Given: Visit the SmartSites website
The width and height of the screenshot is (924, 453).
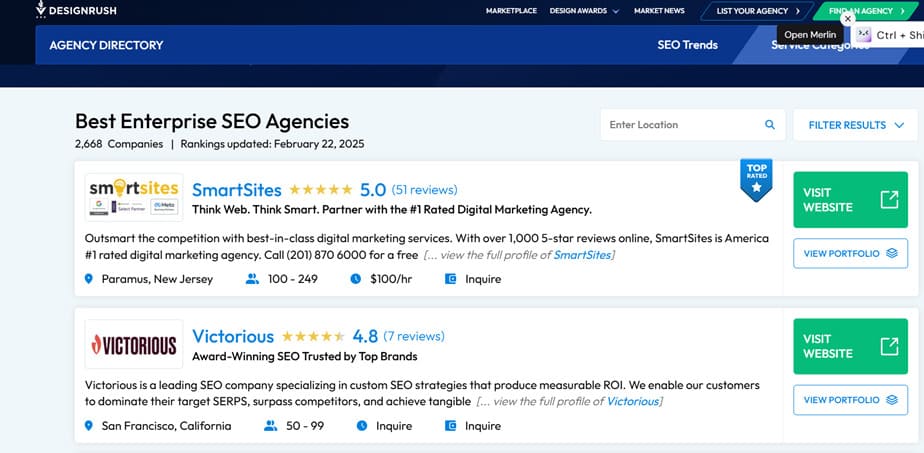Looking at the screenshot, I should pos(850,200).
